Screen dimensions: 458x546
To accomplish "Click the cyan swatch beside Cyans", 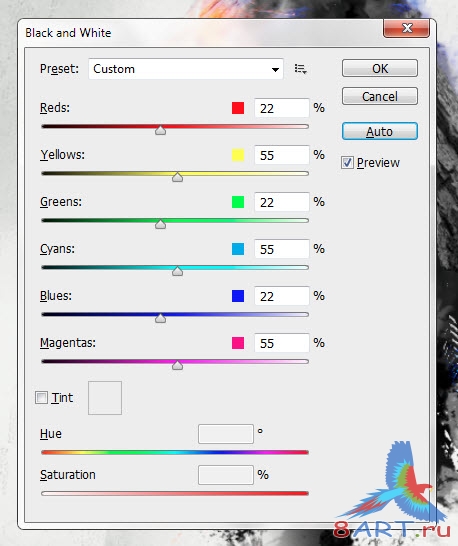I will pos(238,249).
